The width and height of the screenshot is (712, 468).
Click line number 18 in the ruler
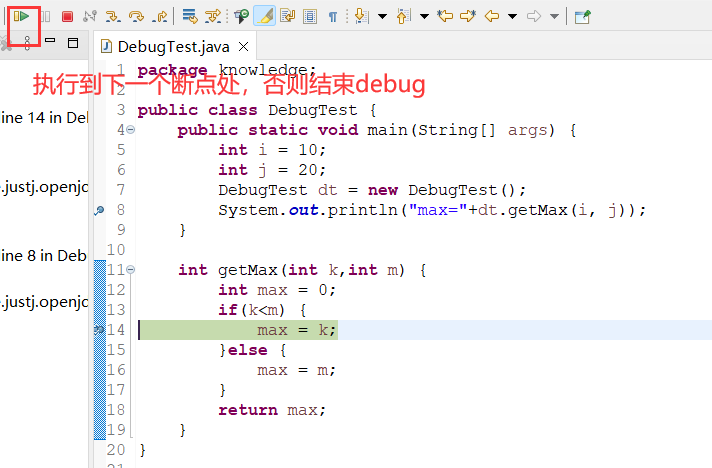(116, 409)
